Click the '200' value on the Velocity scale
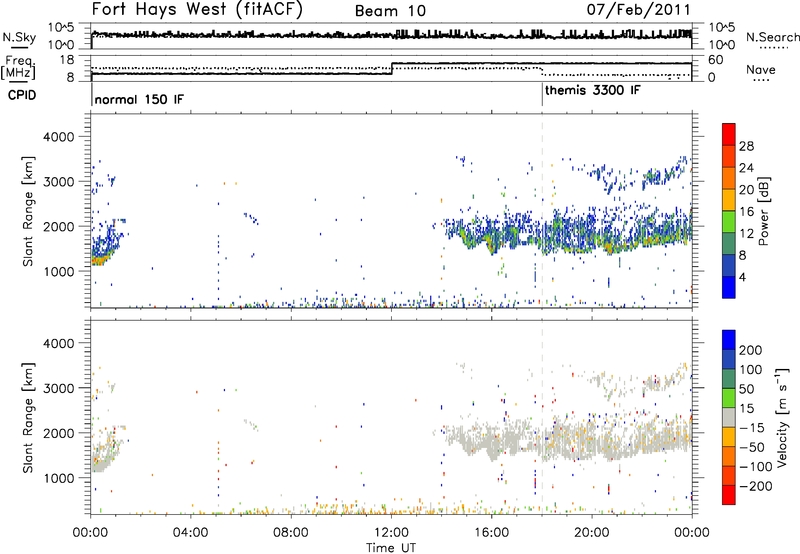This screenshot has height=554, width=800. click(x=750, y=350)
